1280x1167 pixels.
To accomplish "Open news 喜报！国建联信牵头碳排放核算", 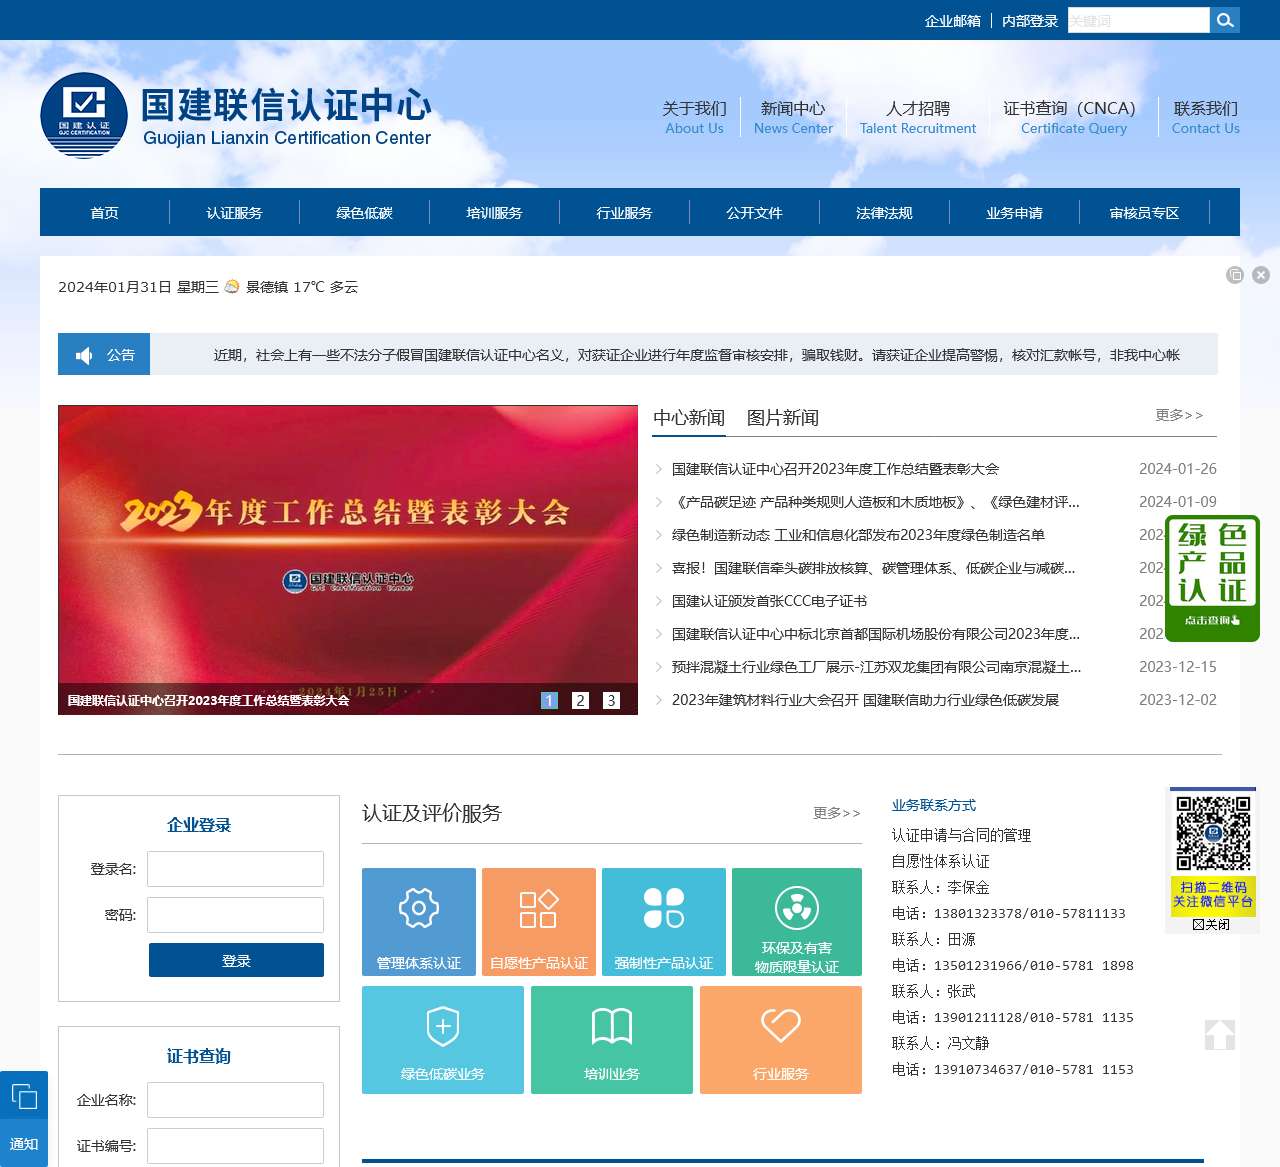I will (x=874, y=568).
